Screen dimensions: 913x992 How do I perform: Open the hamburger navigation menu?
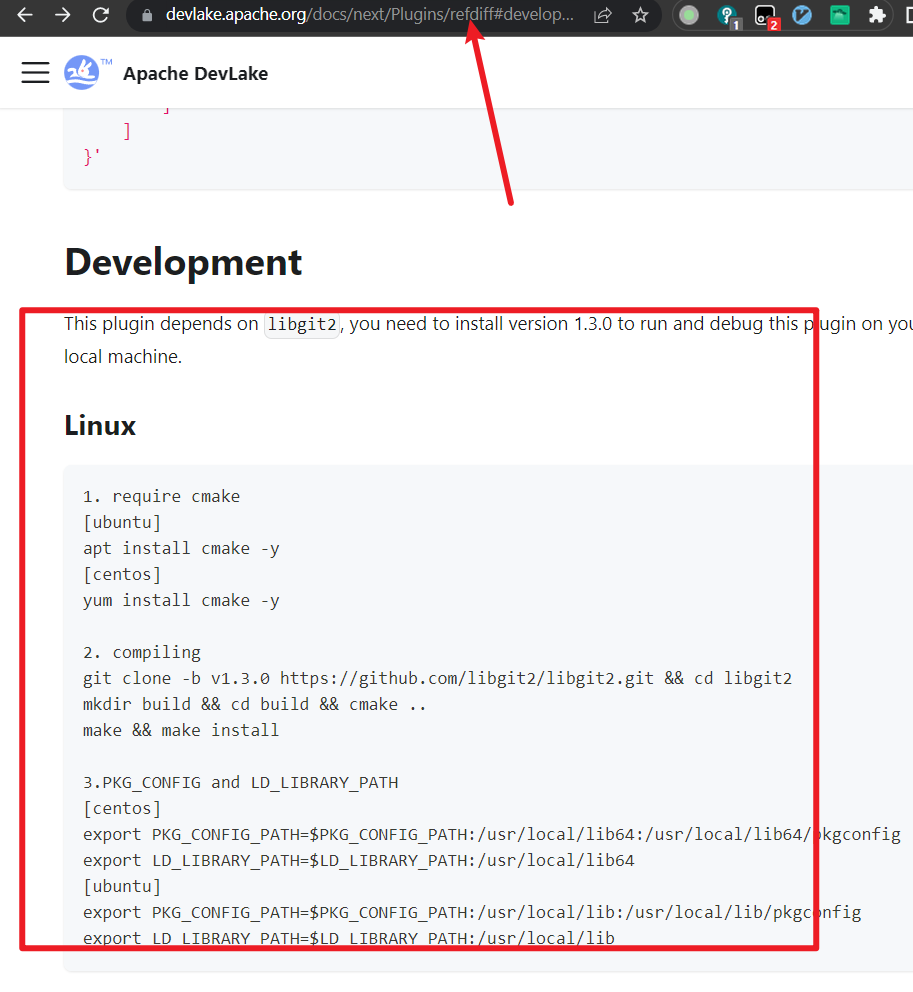[35, 73]
